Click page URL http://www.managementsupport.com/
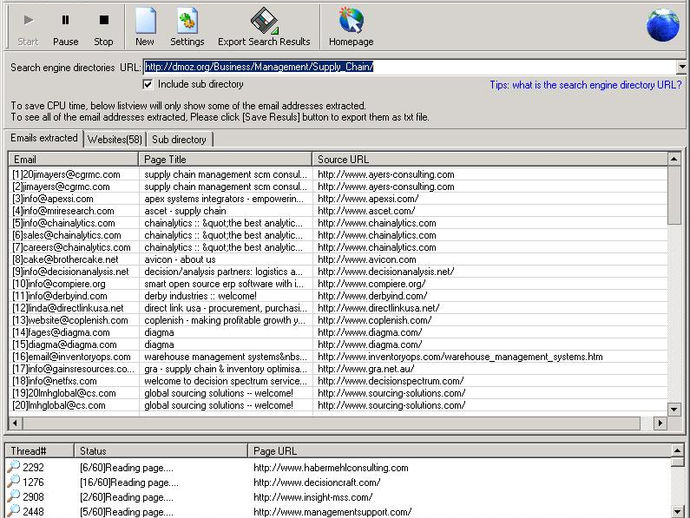Screen dimensions: 690x518 pyautogui.click(x=332, y=512)
